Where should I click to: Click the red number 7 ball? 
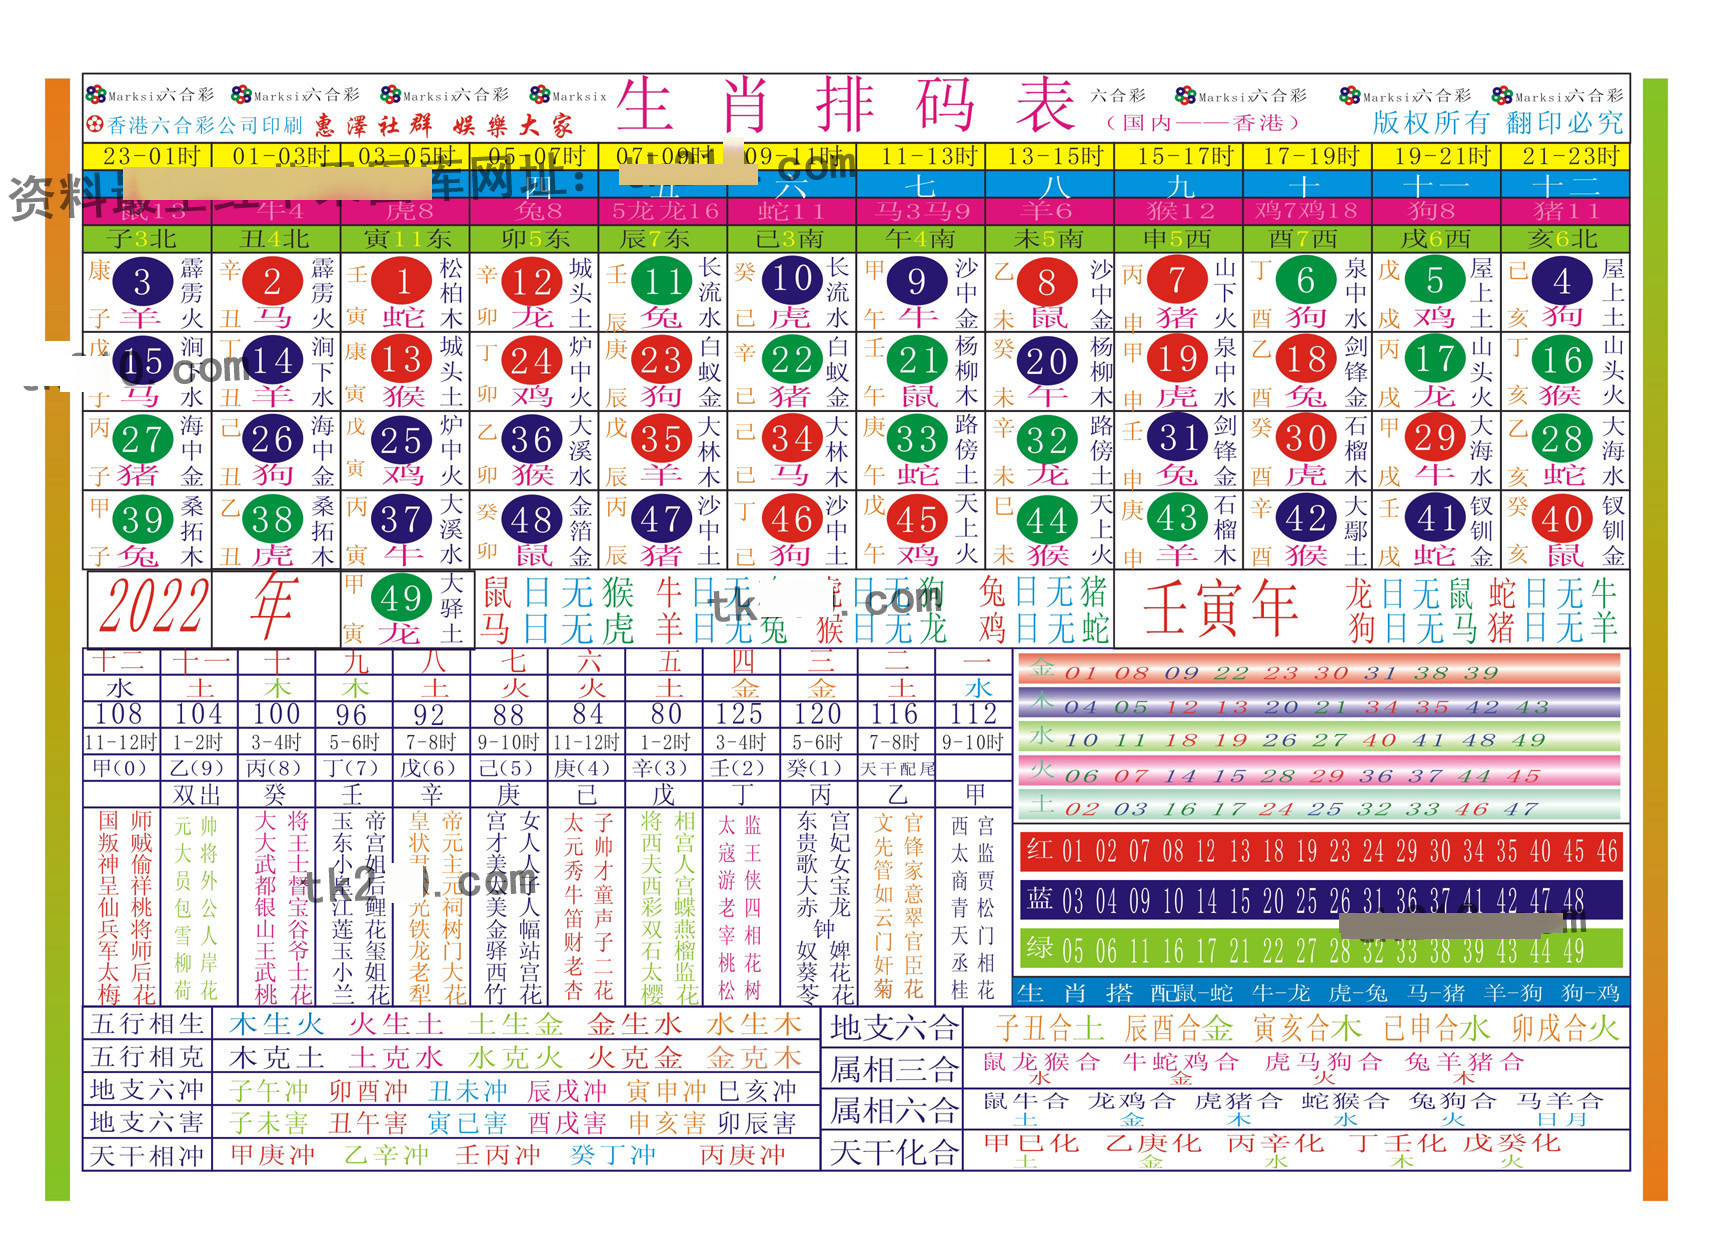click(x=1177, y=279)
